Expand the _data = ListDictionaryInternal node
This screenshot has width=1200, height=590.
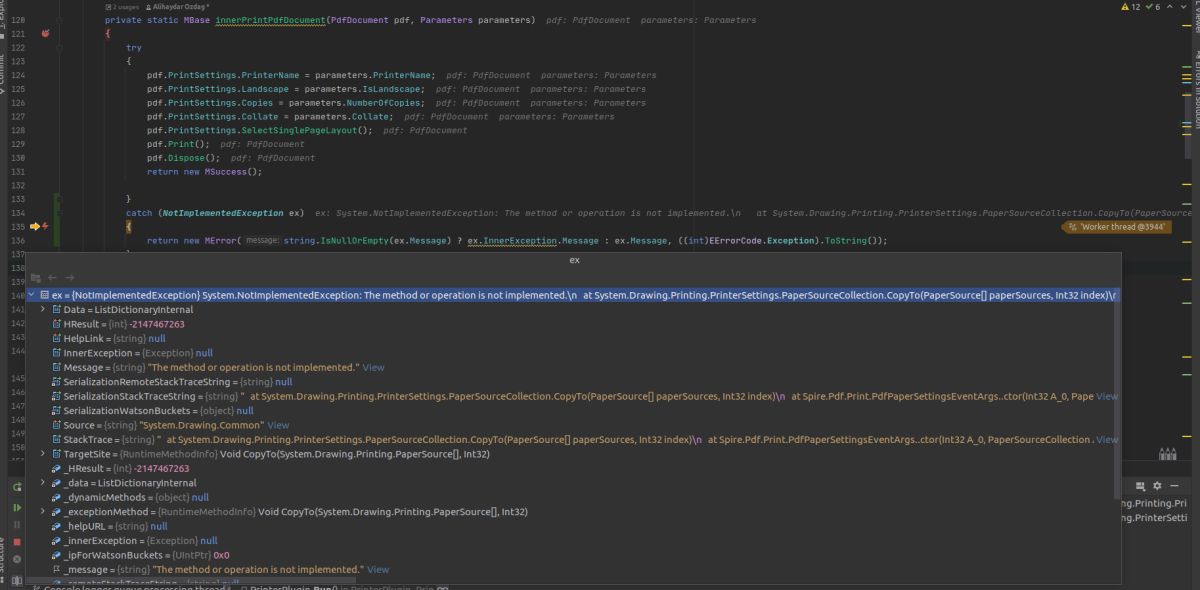pyautogui.click(x=43, y=482)
